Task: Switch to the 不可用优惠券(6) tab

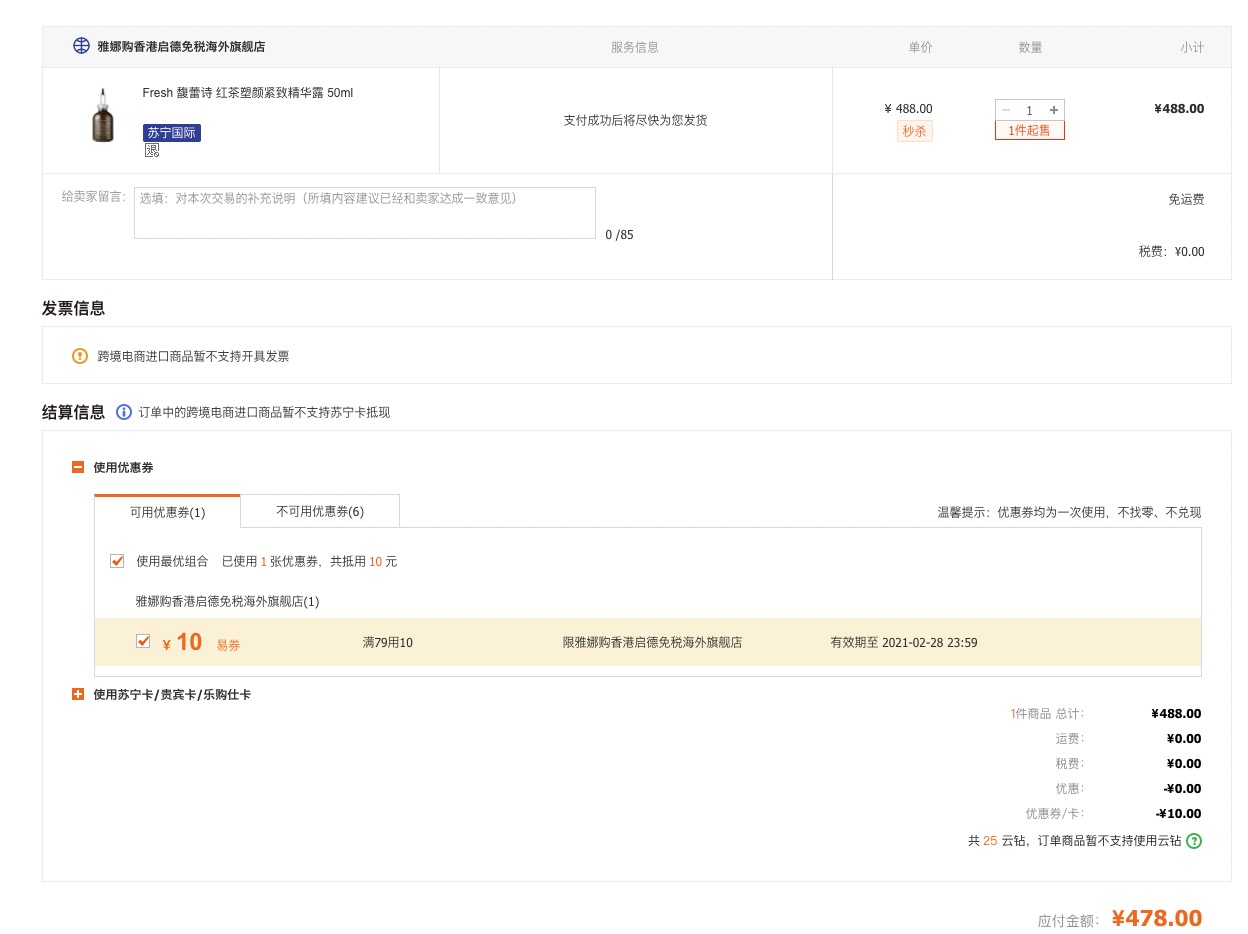Action: (x=320, y=511)
